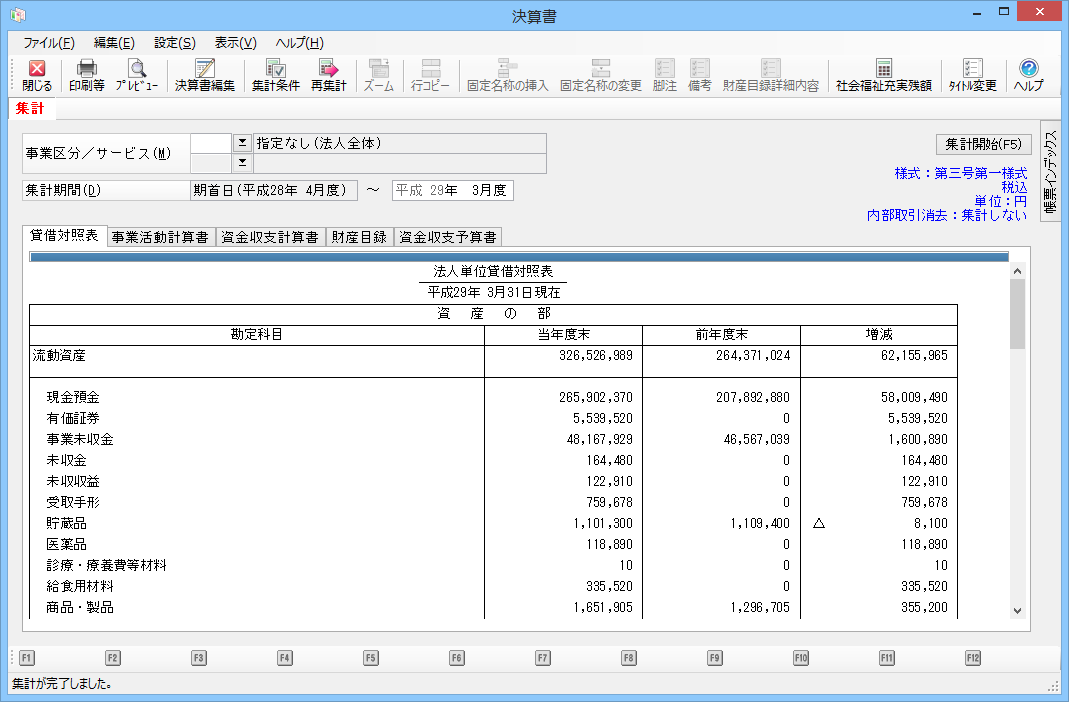
Task: Open the ファイル(F) menu
Action: coord(48,43)
